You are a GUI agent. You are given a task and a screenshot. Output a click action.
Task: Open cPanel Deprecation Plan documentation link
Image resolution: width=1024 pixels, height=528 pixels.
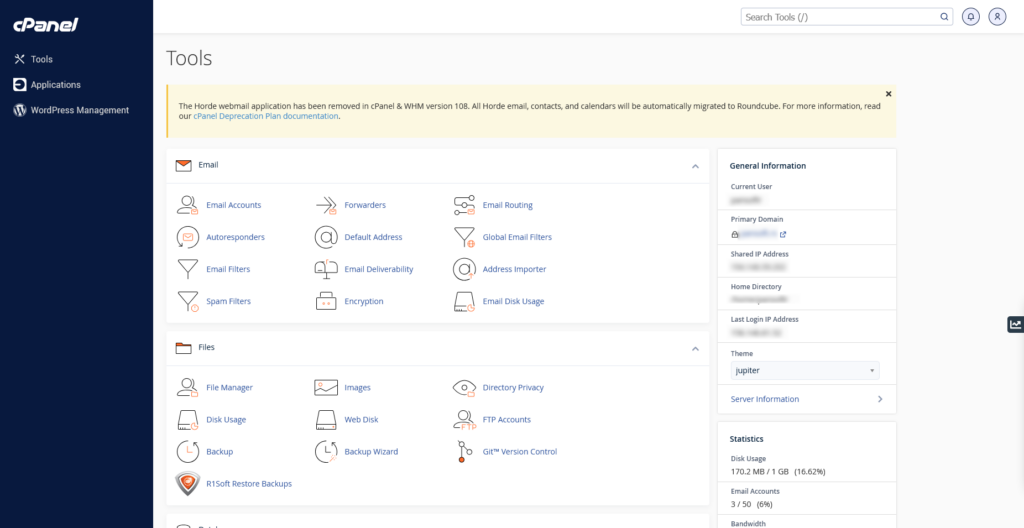coord(265,116)
